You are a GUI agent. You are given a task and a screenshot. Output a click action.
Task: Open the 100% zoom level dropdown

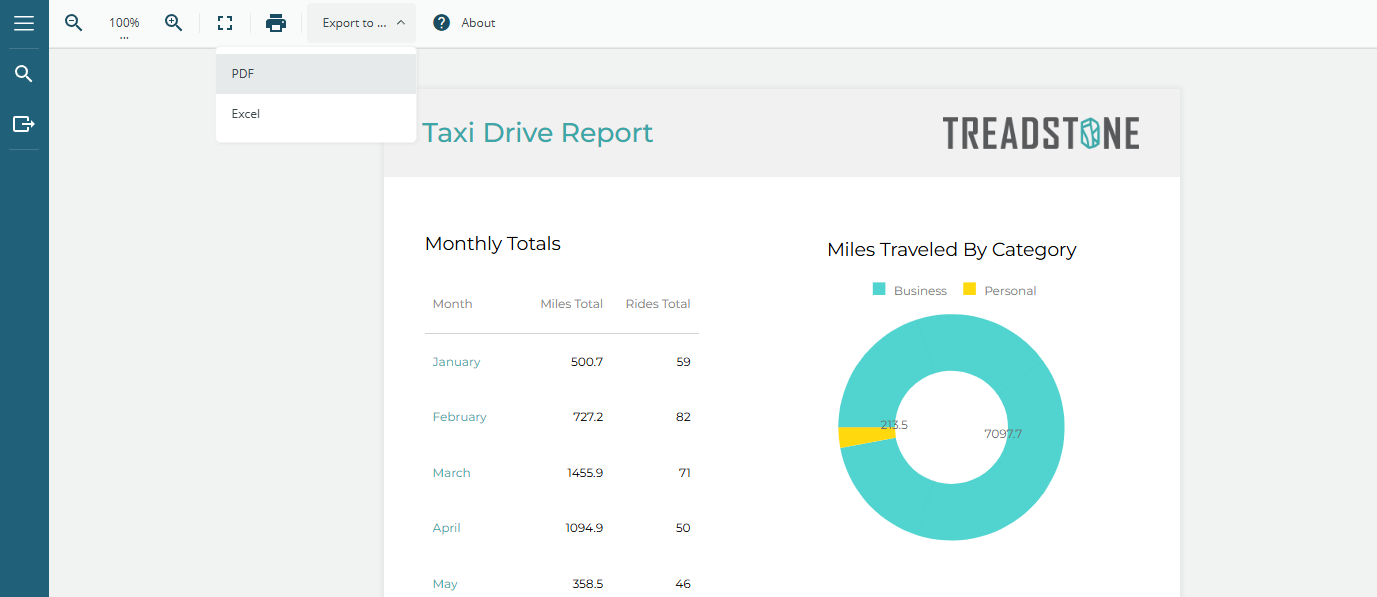(x=124, y=25)
